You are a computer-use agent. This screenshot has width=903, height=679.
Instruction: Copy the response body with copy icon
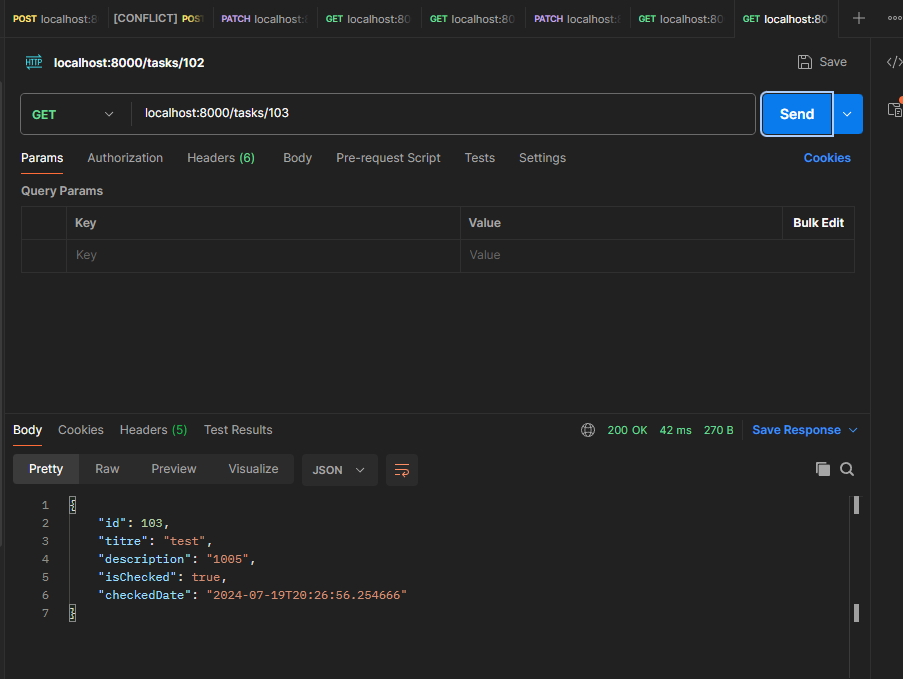click(x=822, y=469)
